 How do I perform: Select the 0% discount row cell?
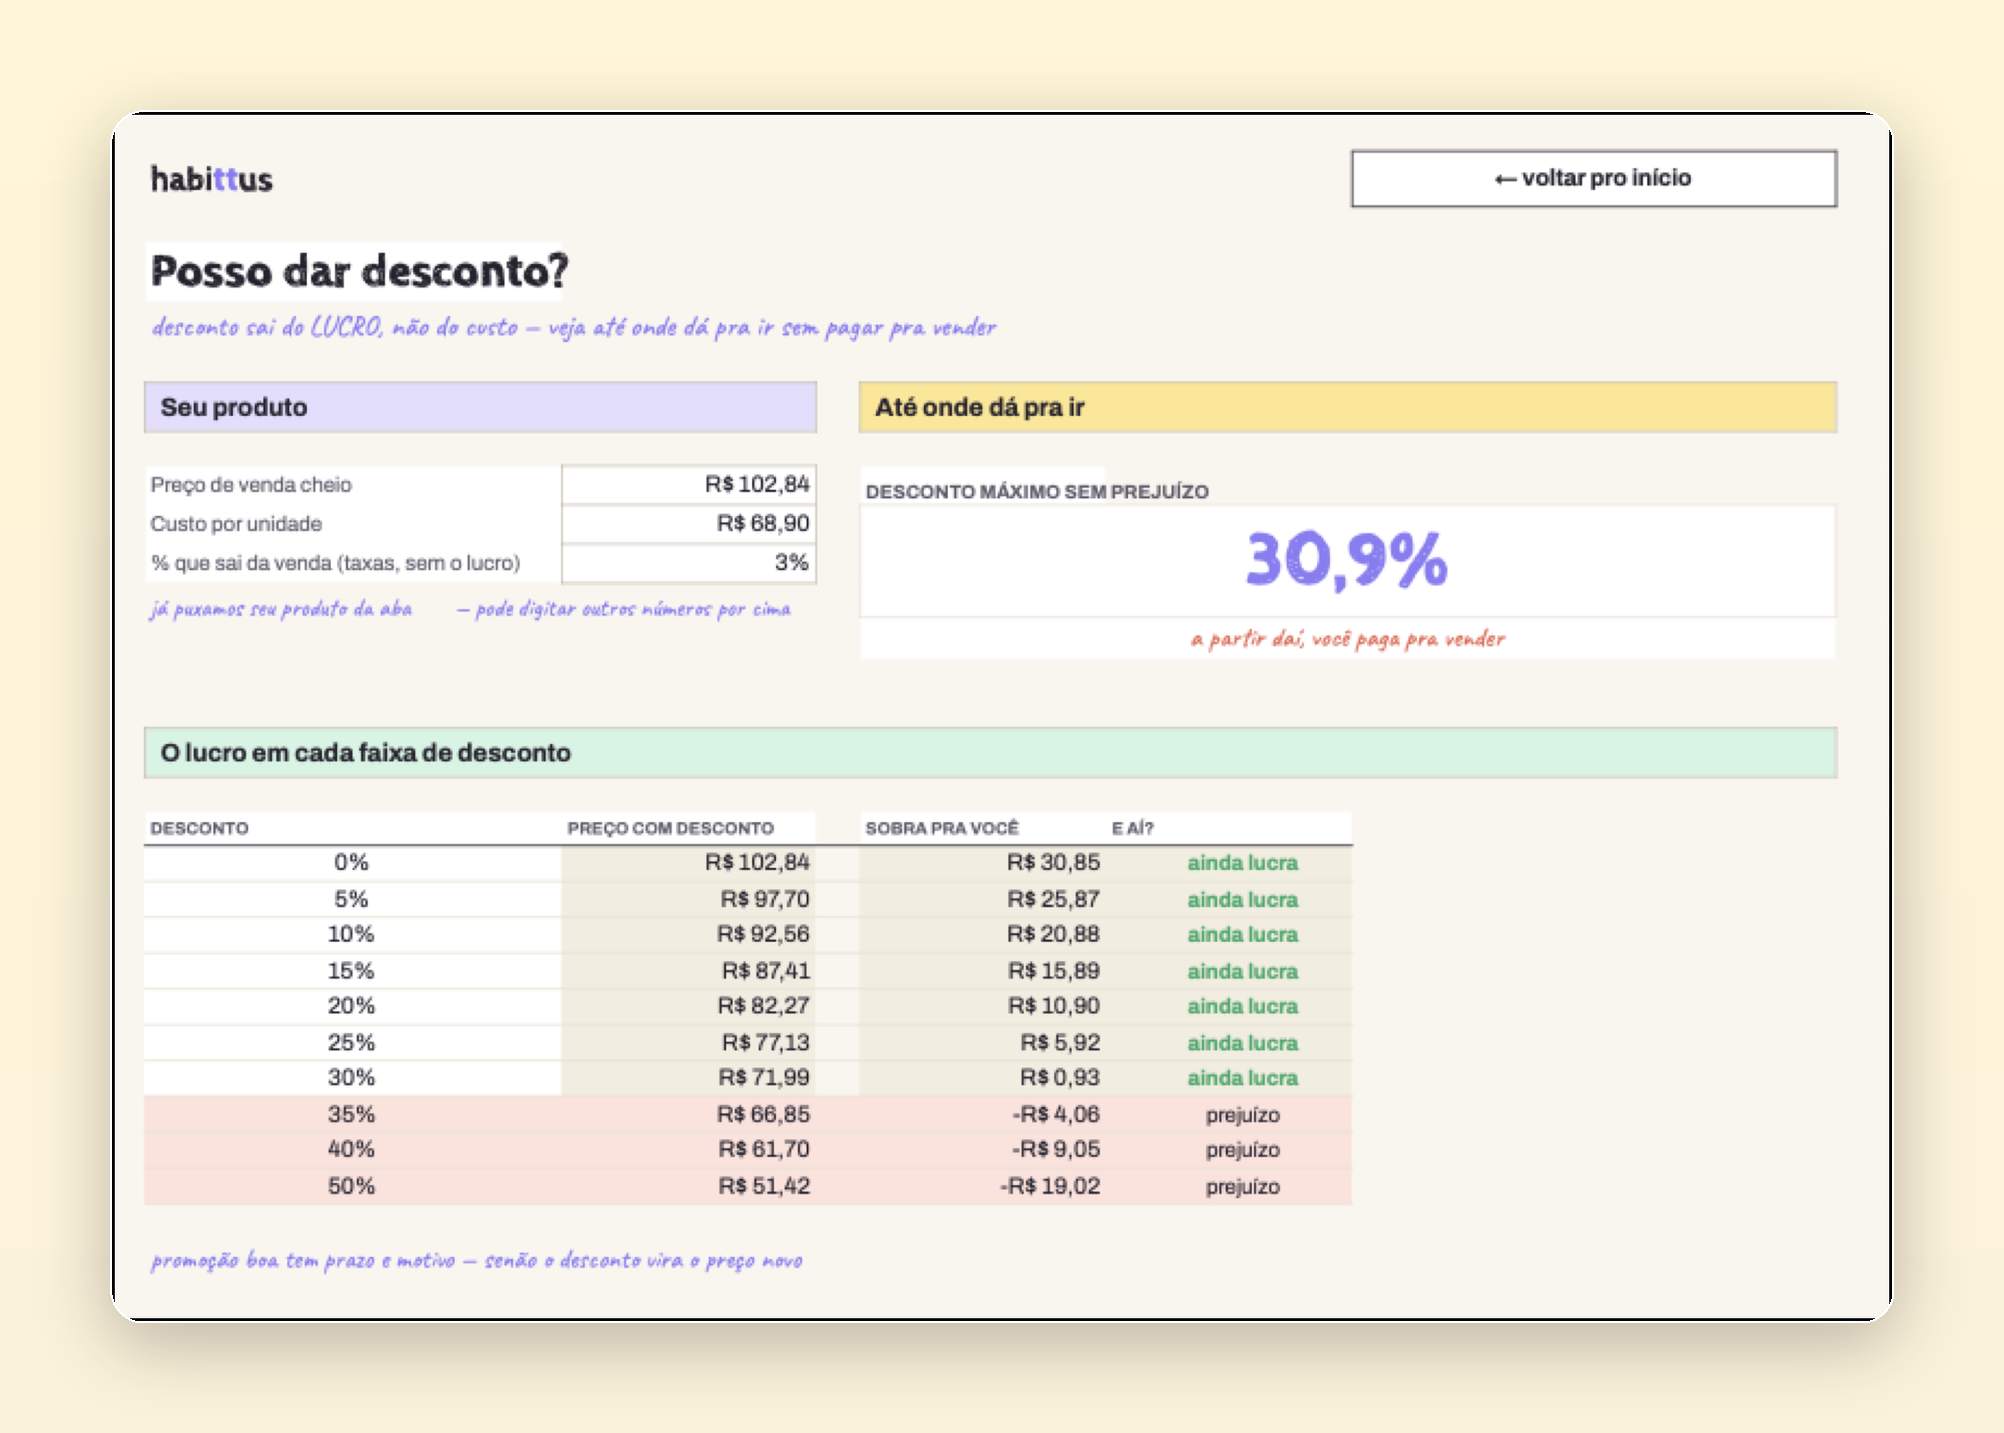352,863
